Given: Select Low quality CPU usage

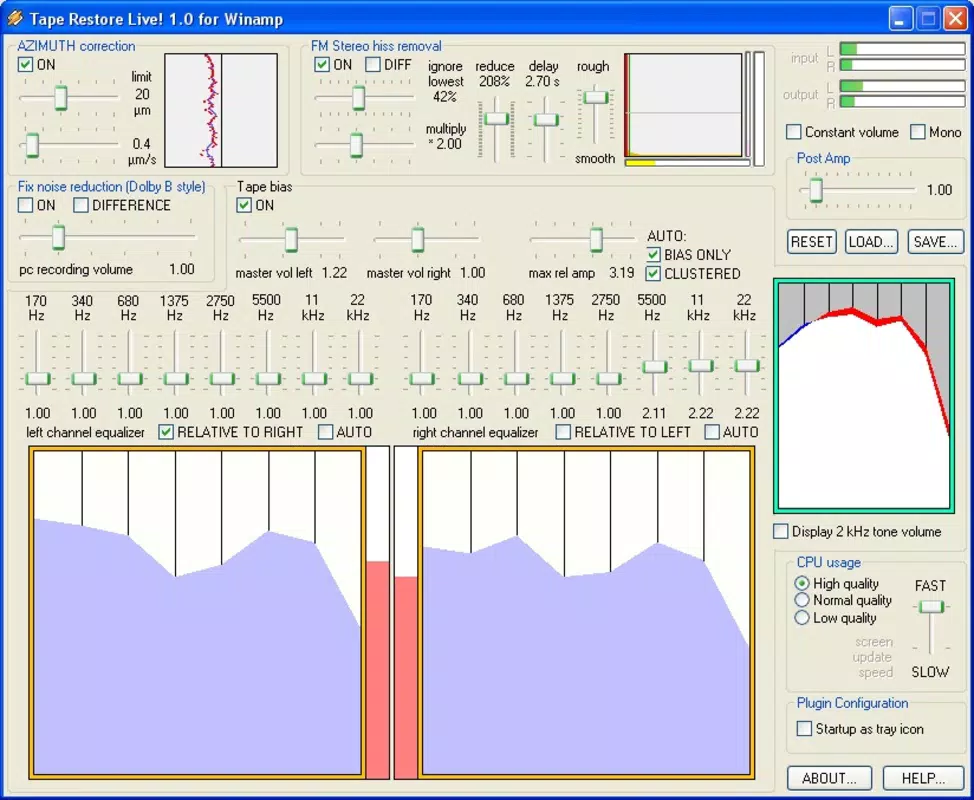Looking at the screenshot, I should point(802,618).
